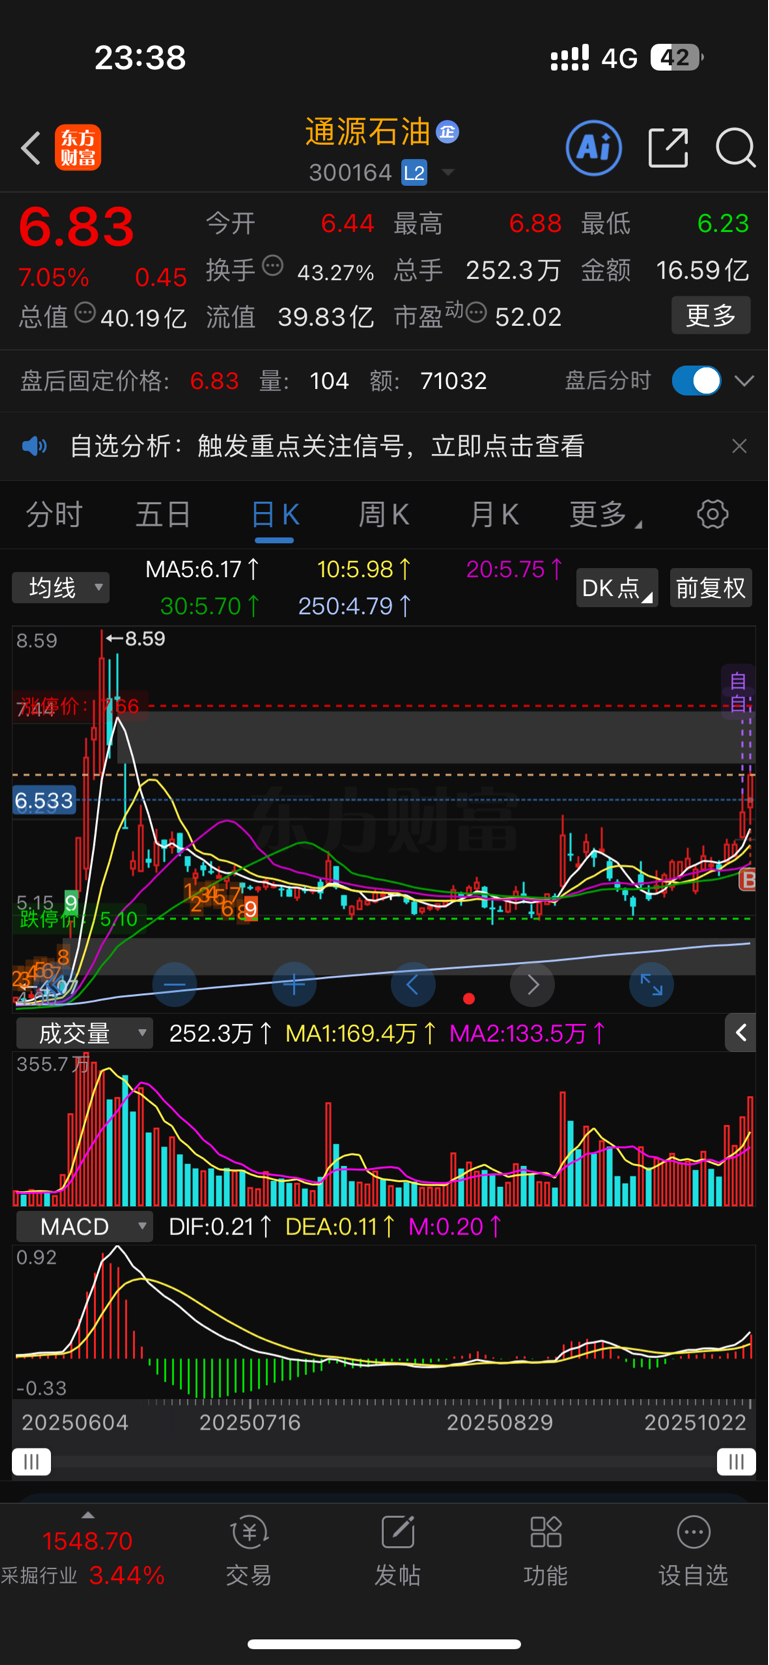Open the MACD indicator dropdown

pos(85,1227)
